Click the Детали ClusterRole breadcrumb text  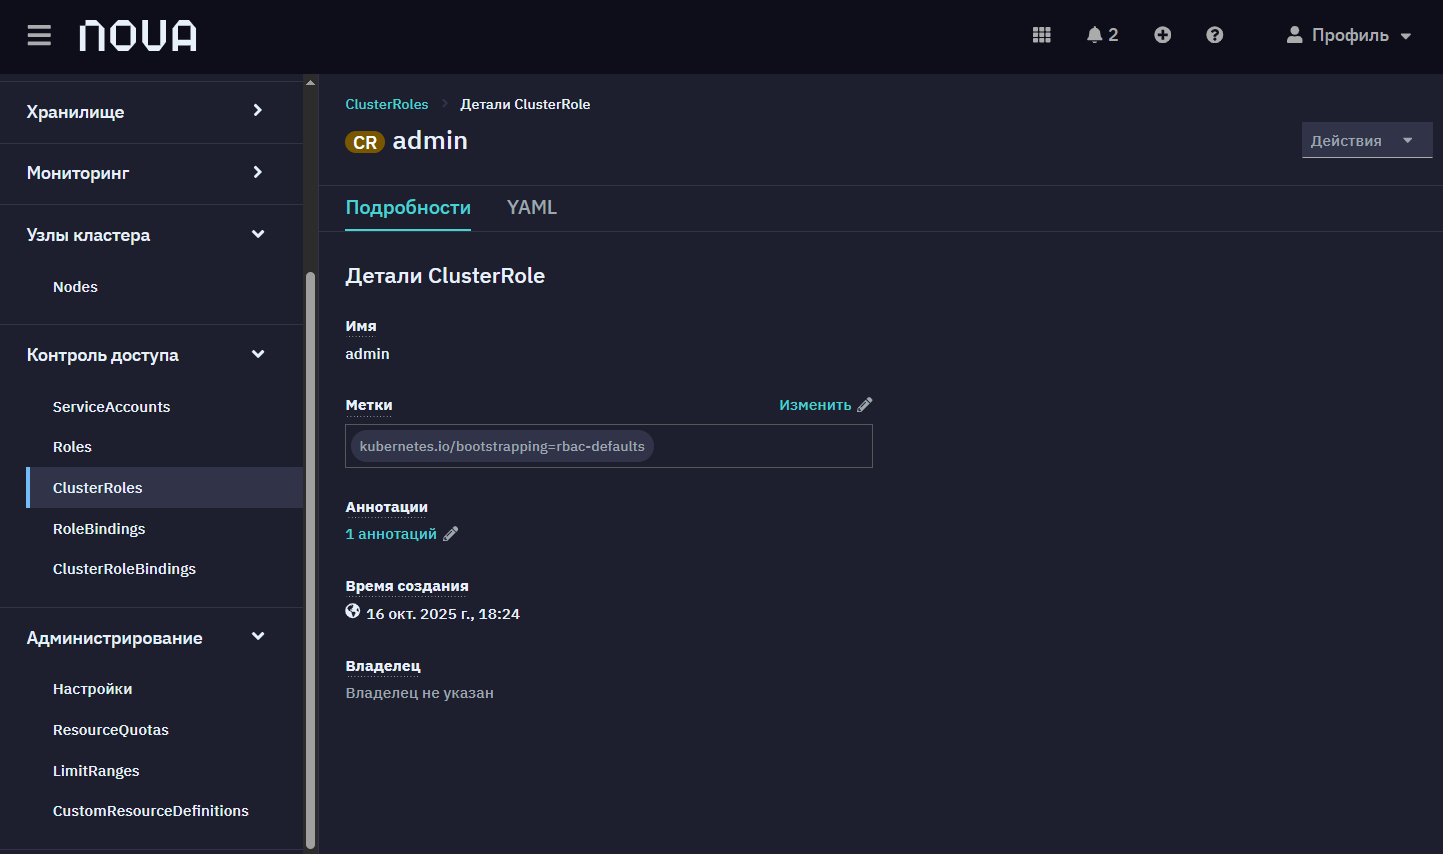click(x=525, y=104)
